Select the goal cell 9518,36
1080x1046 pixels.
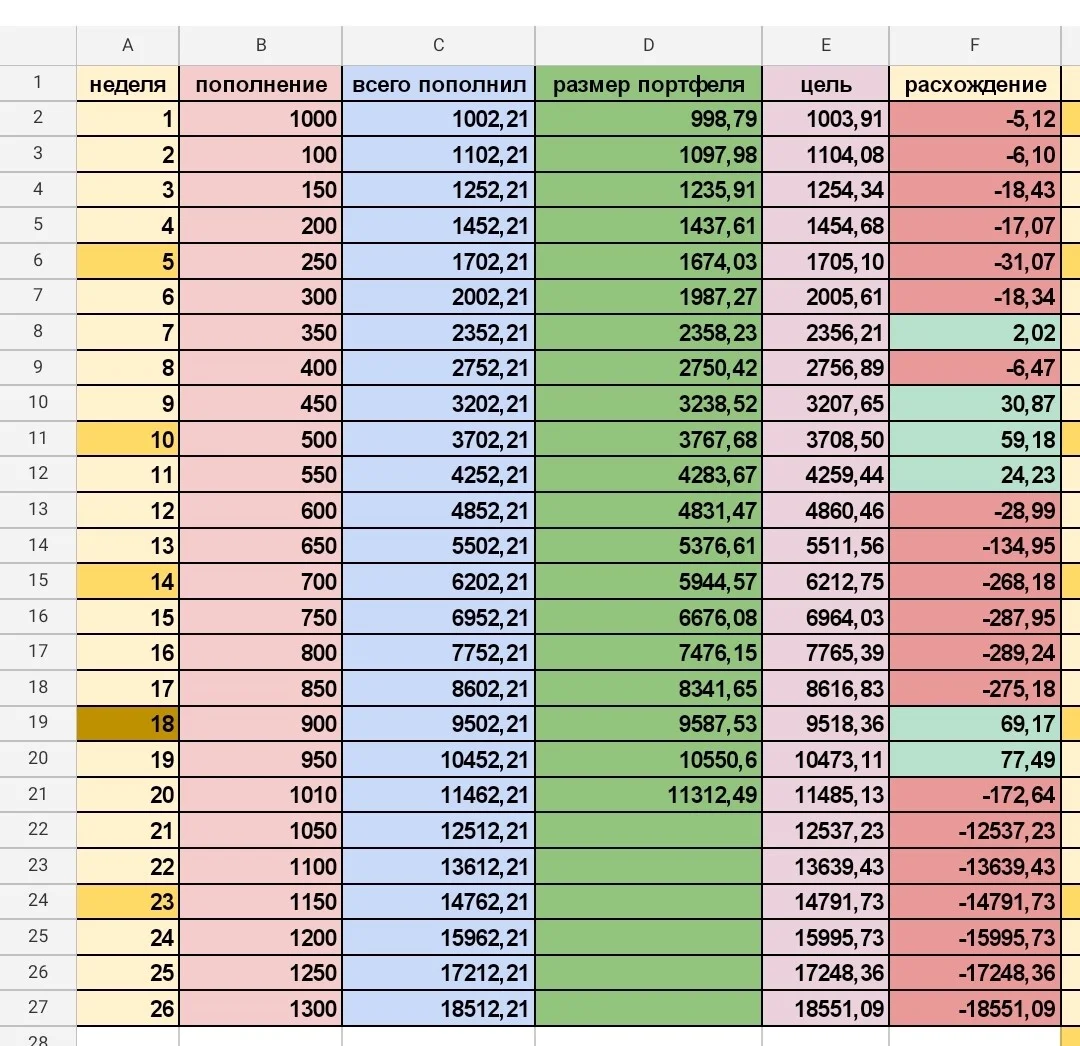pyautogui.click(x=825, y=724)
